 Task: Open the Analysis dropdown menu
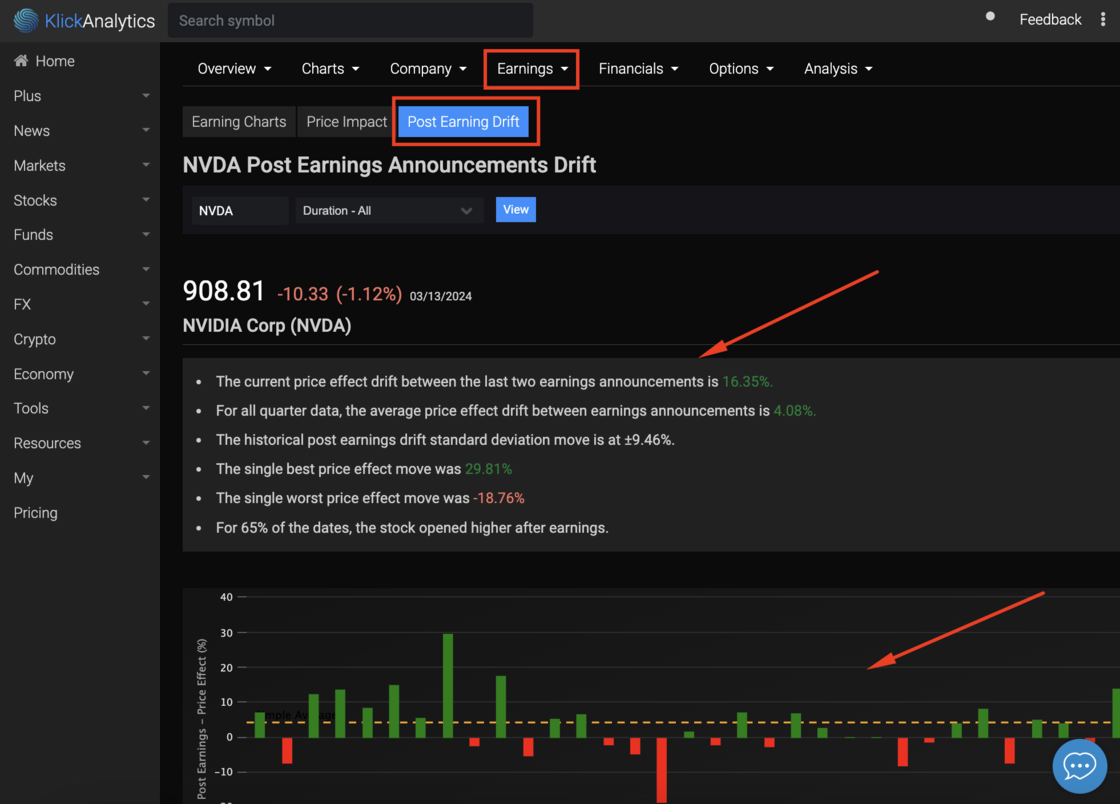pyautogui.click(x=838, y=69)
